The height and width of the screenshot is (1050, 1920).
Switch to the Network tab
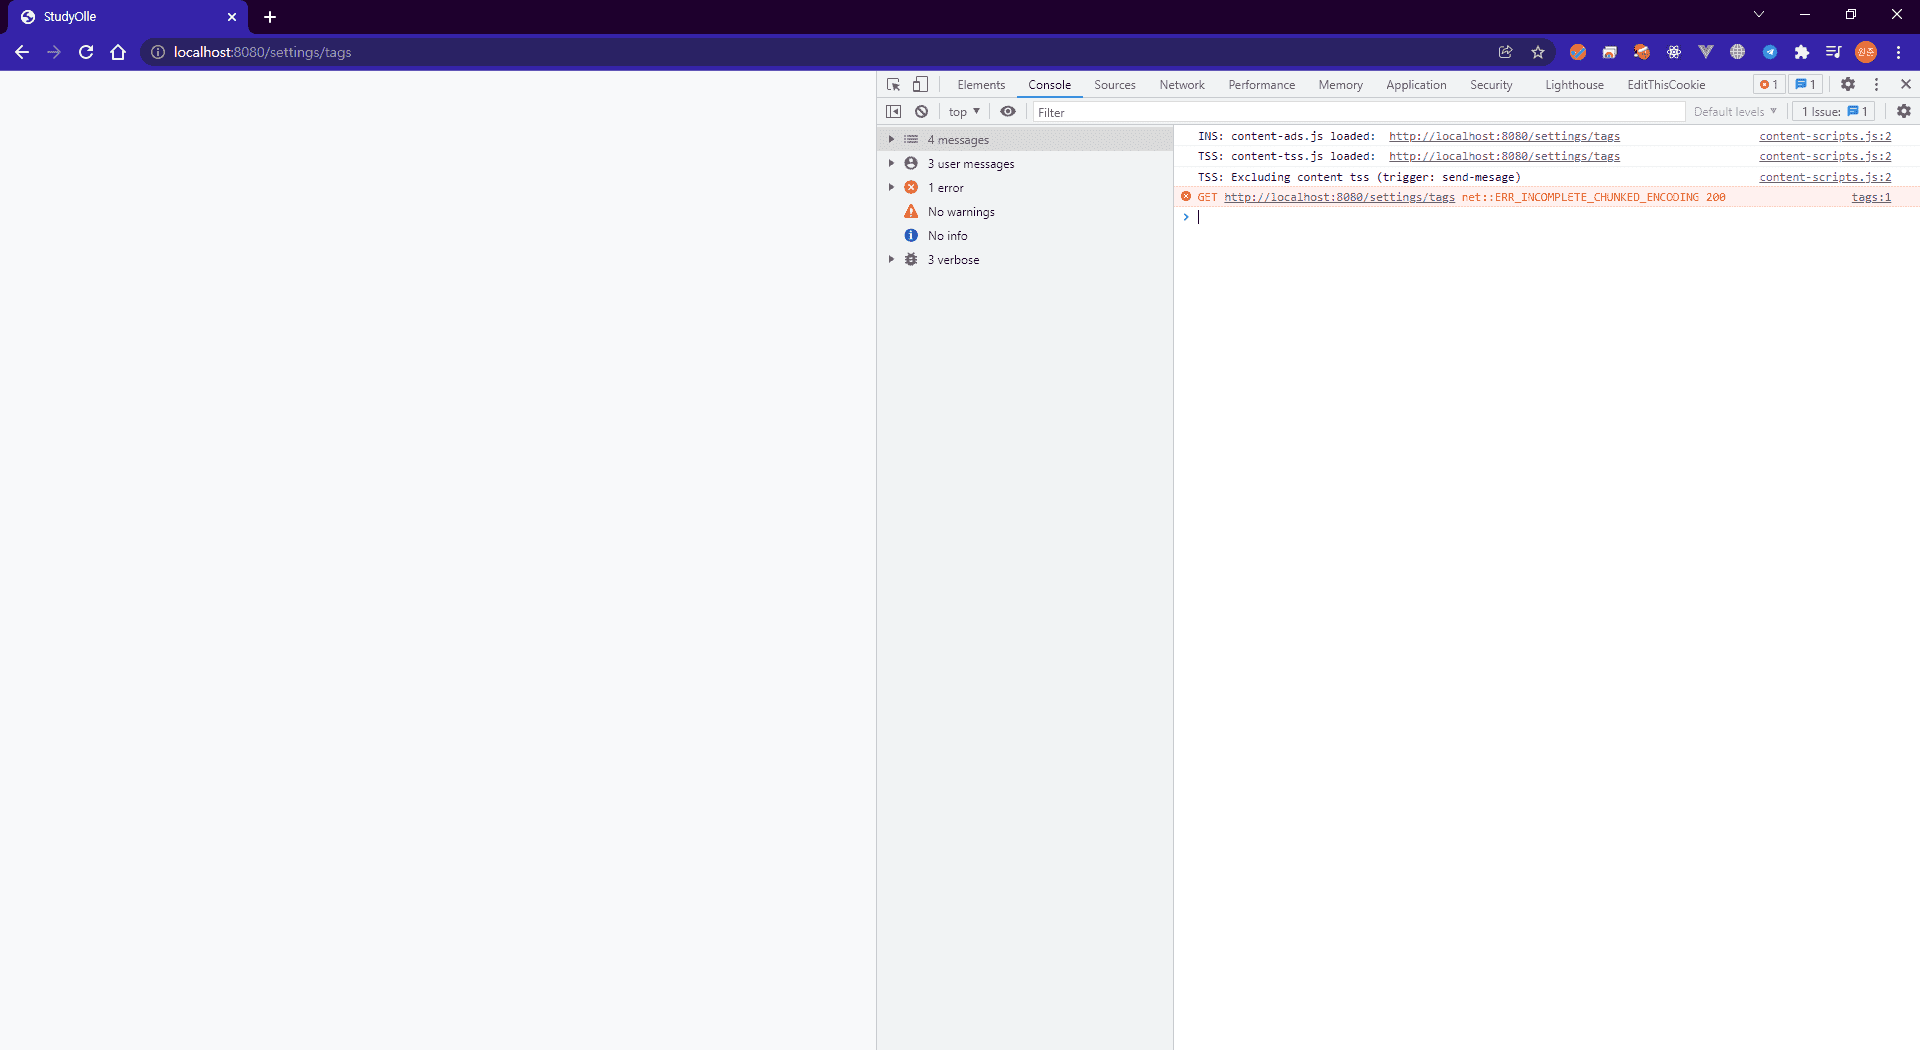tap(1182, 85)
